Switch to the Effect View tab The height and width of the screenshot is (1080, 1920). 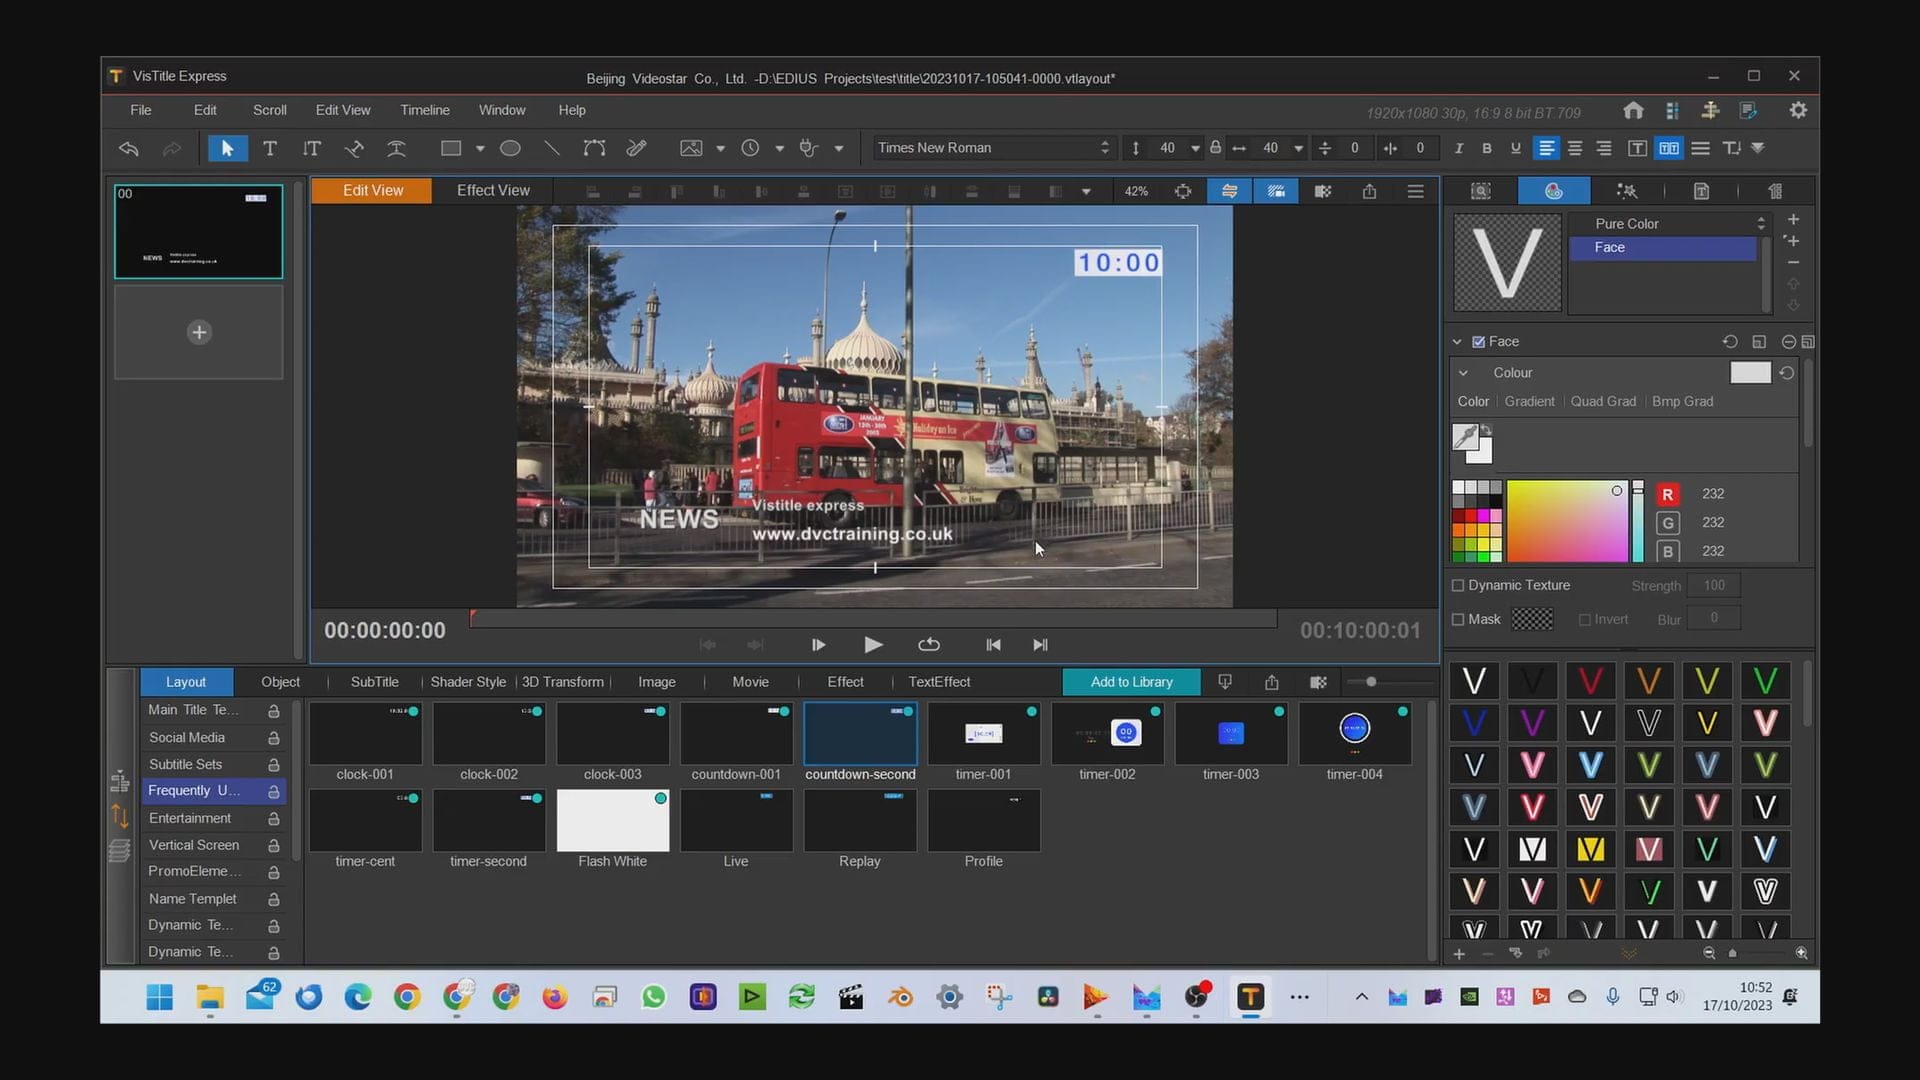coord(493,191)
